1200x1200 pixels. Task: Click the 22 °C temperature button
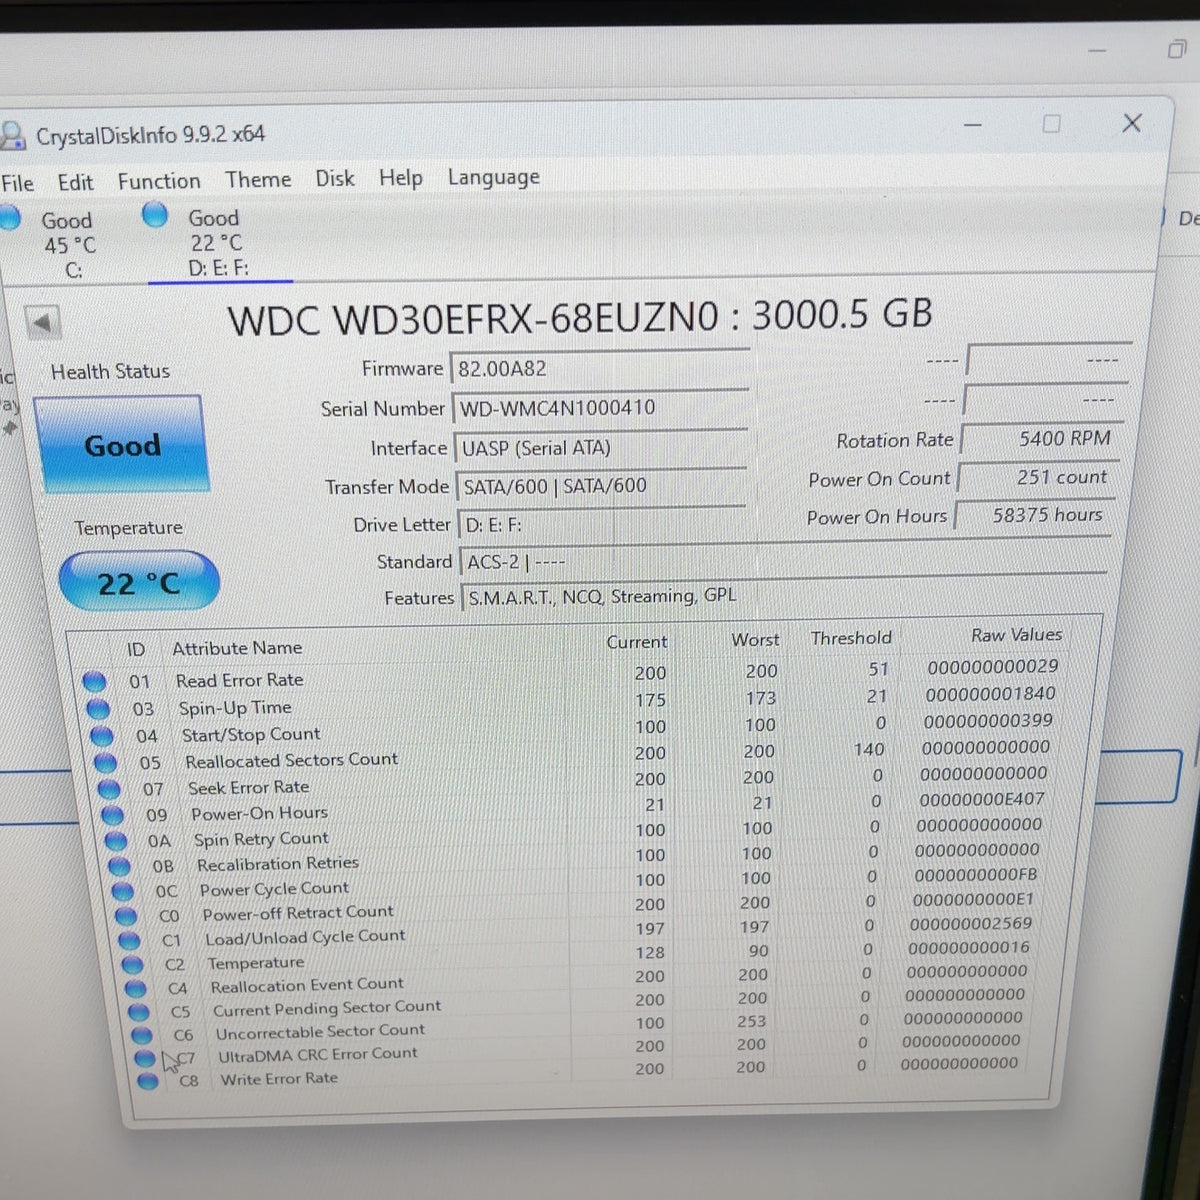coord(139,582)
